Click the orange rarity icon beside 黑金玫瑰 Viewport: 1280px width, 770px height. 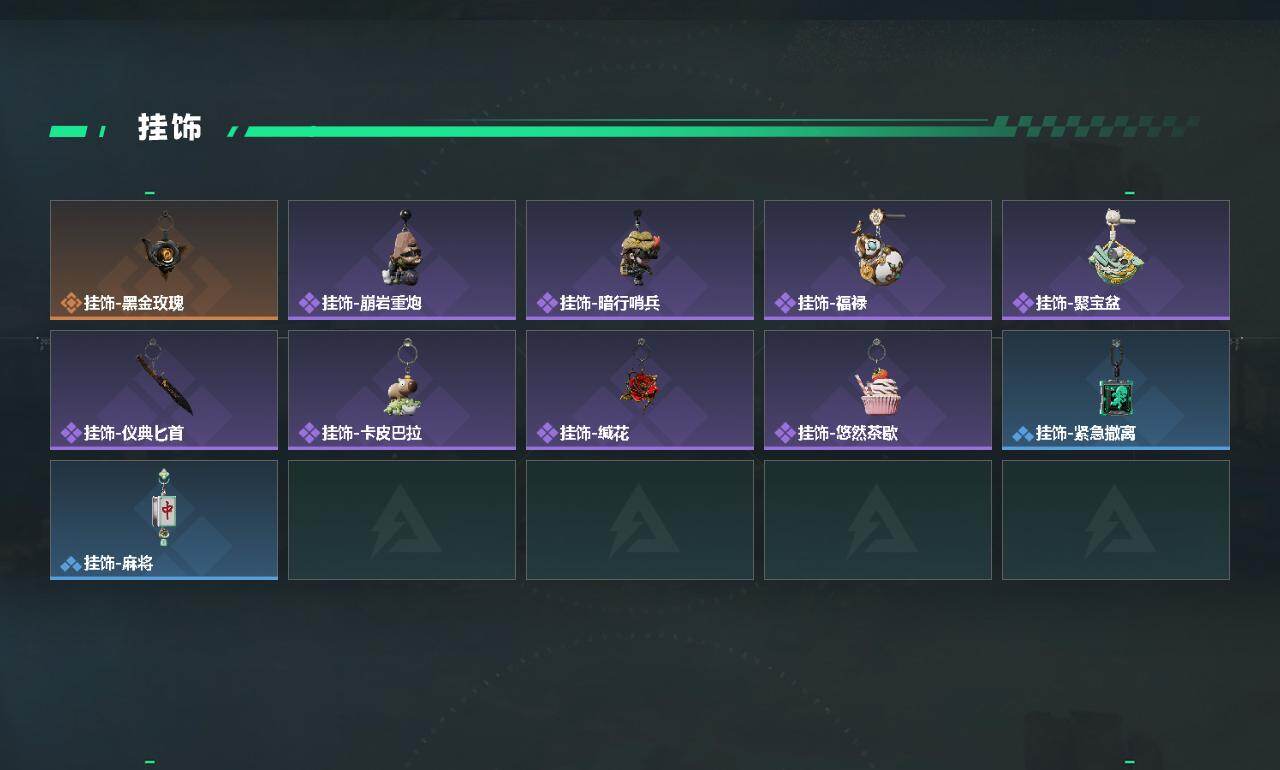(71, 303)
